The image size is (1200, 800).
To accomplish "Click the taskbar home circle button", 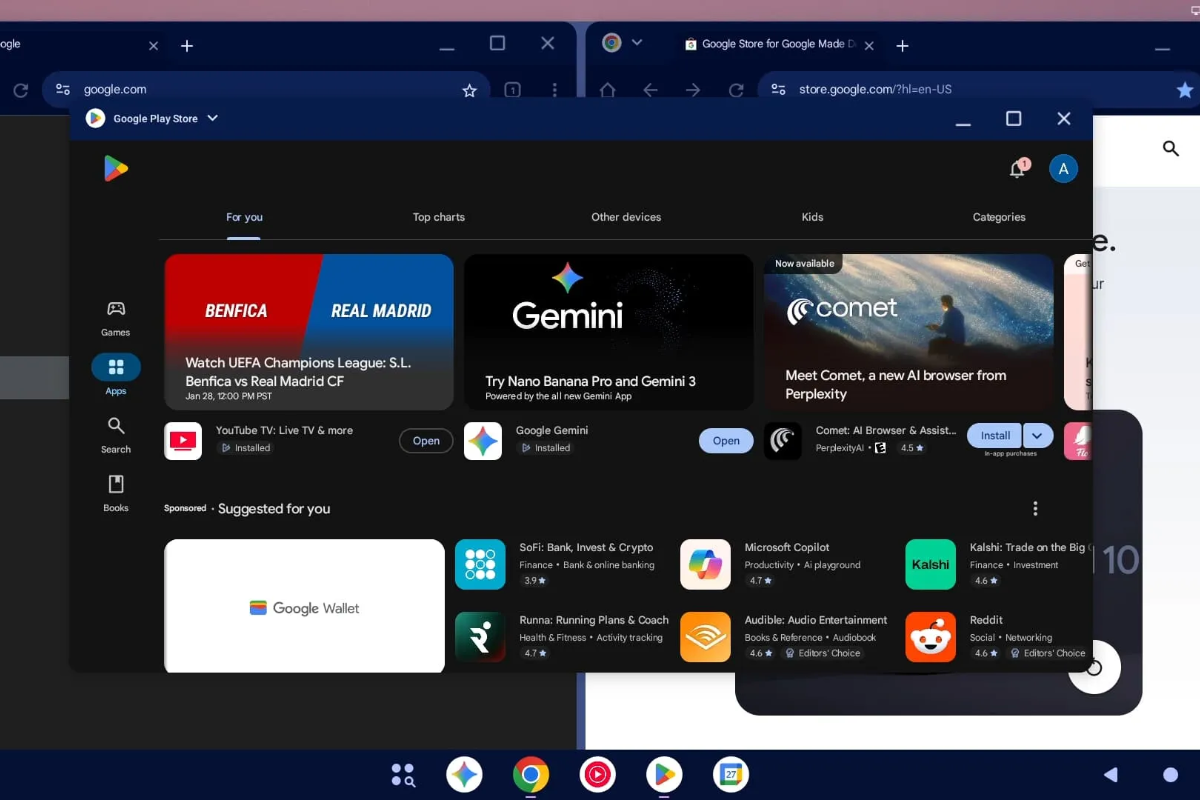I will pyautogui.click(x=1170, y=774).
